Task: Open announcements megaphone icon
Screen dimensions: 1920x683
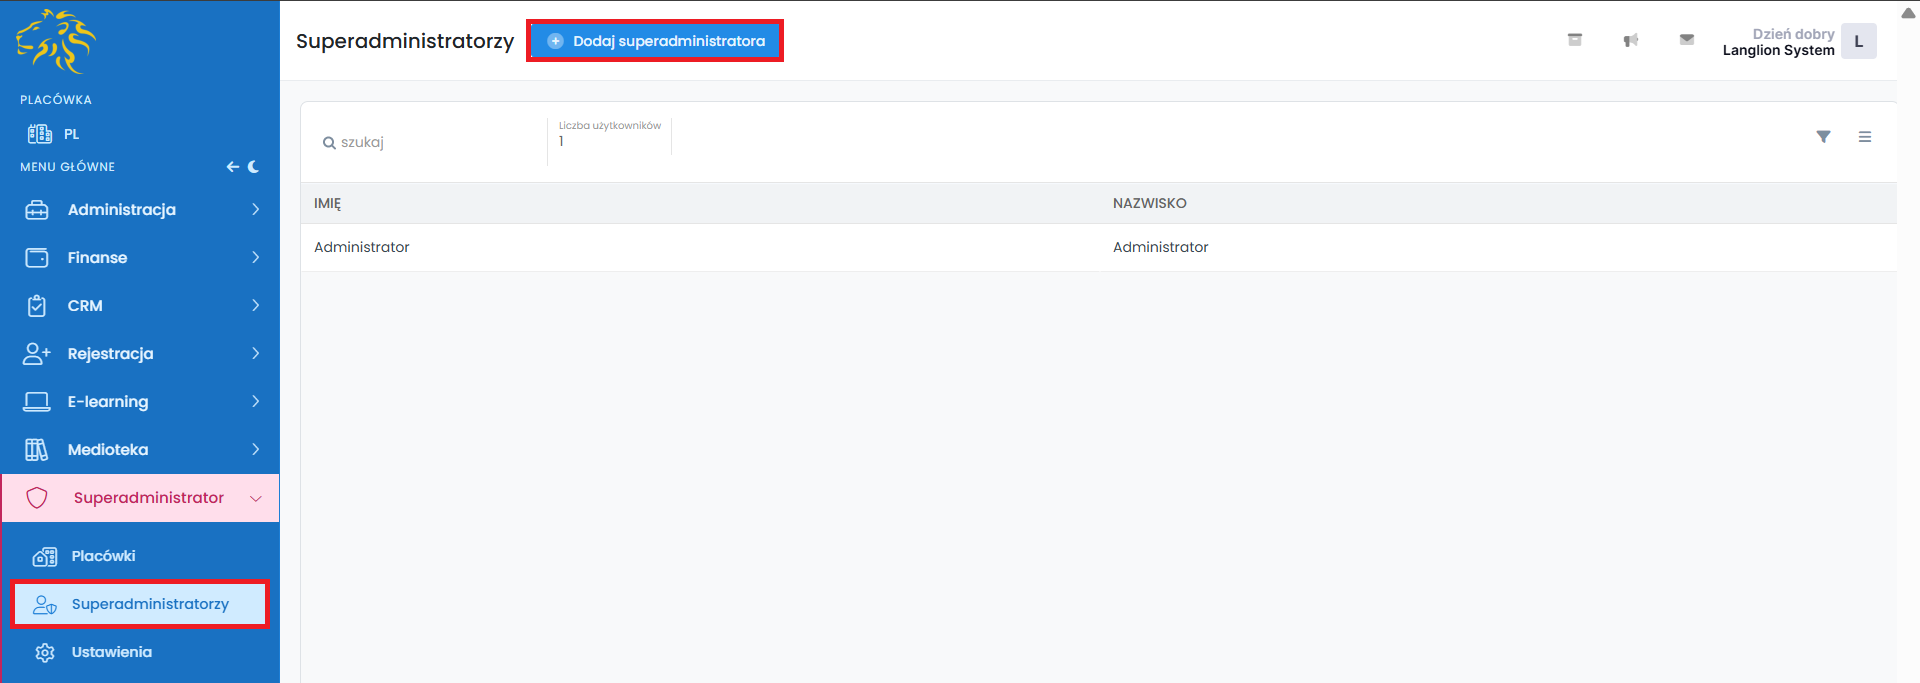Action: pyautogui.click(x=1630, y=40)
